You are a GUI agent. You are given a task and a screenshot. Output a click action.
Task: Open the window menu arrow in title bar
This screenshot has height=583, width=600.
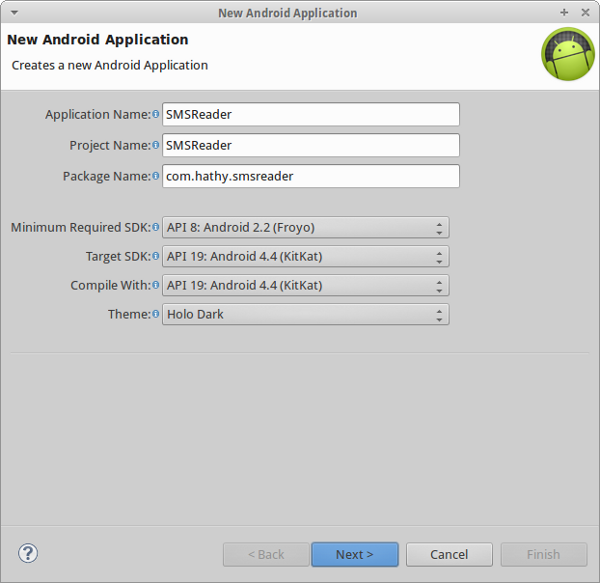[x=15, y=13]
